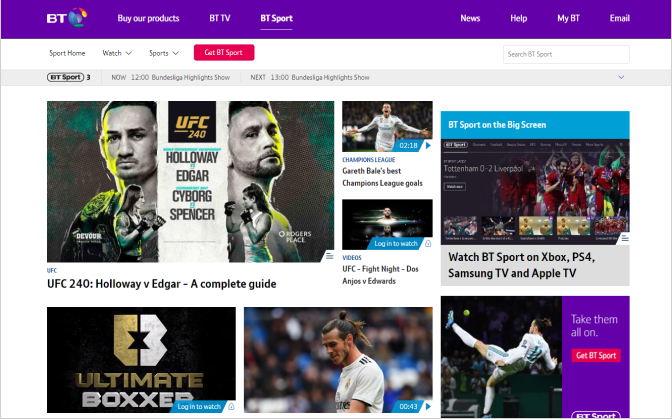Click NEXT 13:00 Bundesliga Highlights Show
This screenshot has height=419, width=672.
click(x=310, y=78)
